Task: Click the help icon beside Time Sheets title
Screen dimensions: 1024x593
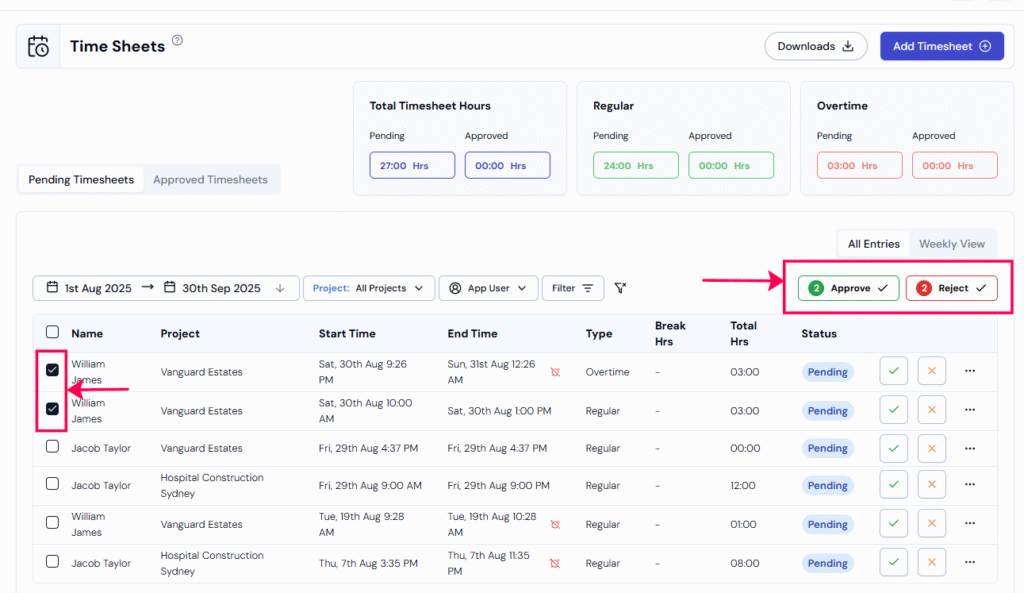Action: tap(177, 41)
